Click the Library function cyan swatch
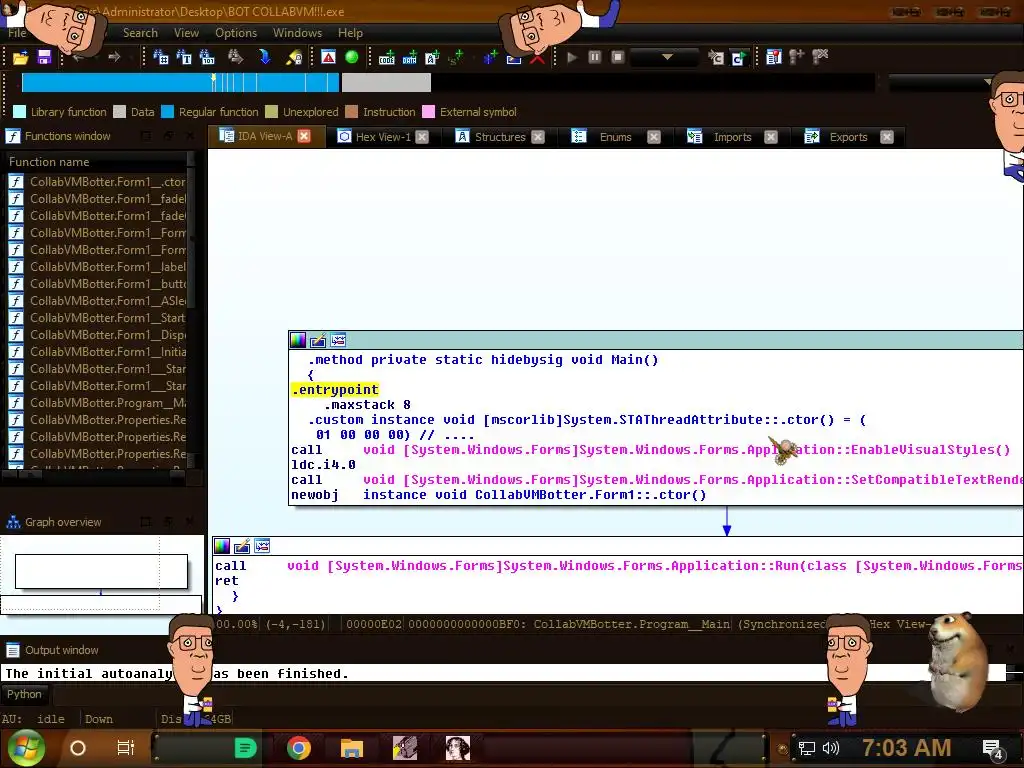Image resolution: width=1024 pixels, height=768 pixels. click(x=20, y=112)
